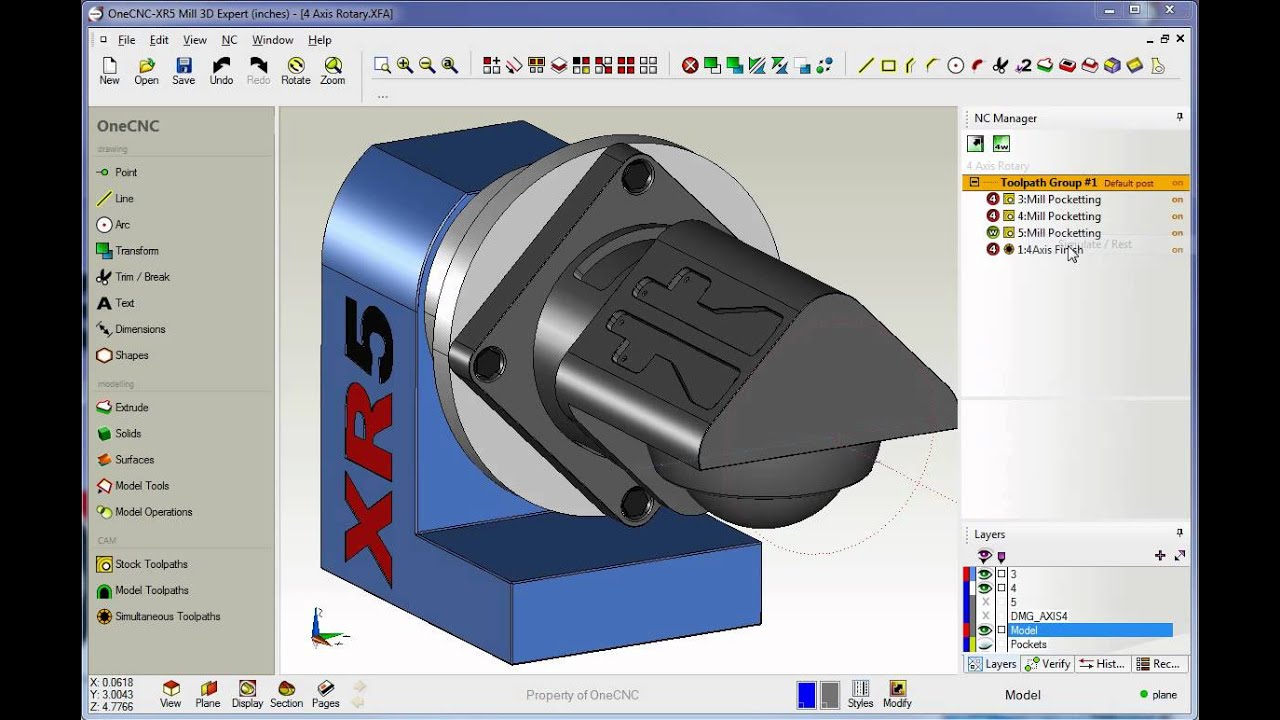
Task: Click the Section button in bottom bar
Action: tap(286, 694)
